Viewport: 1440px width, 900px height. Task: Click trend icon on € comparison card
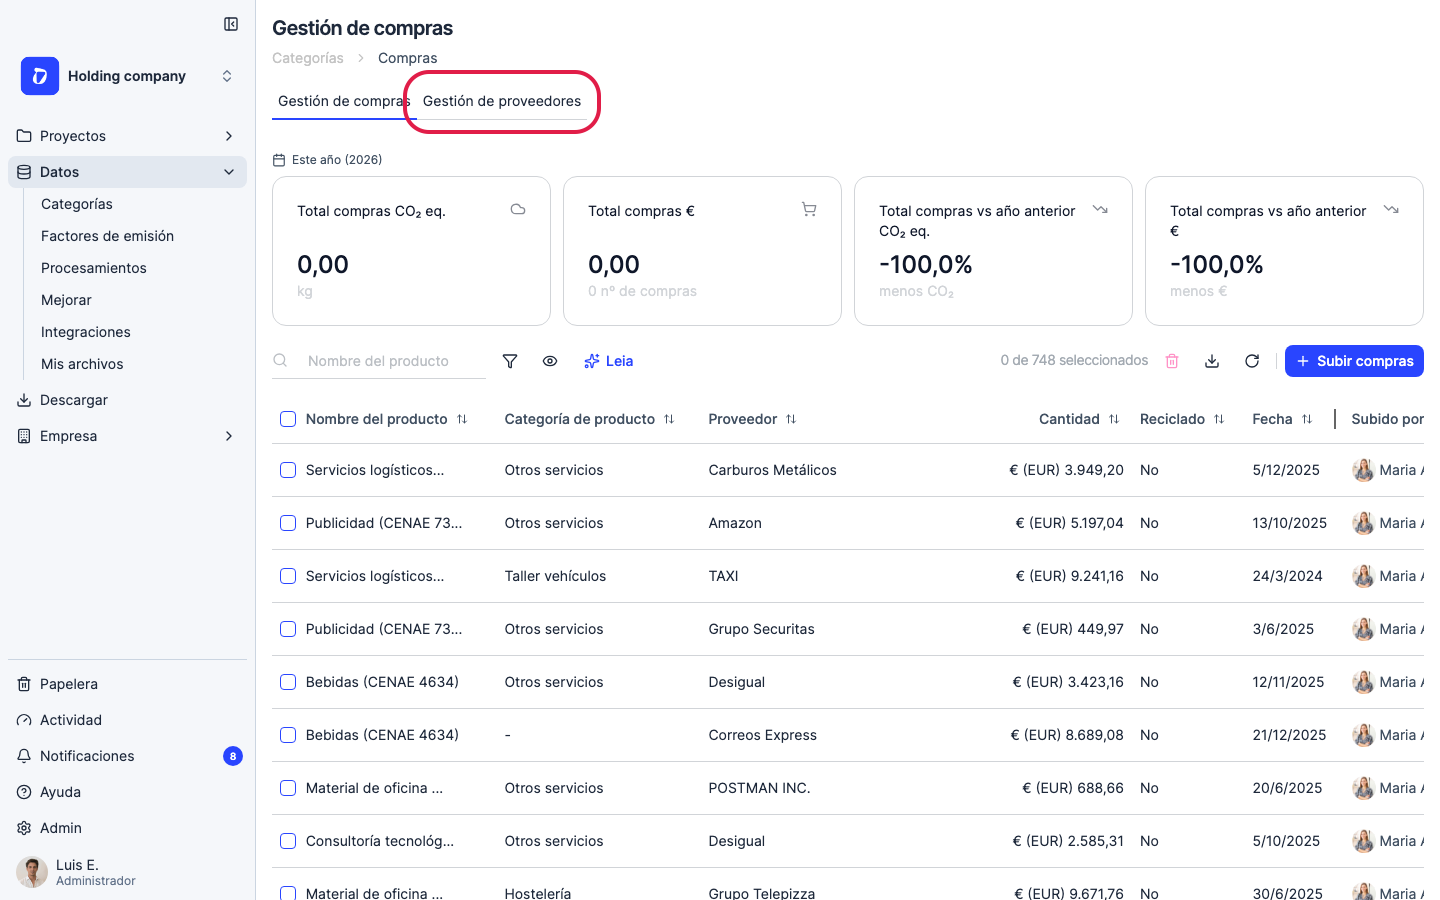(1391, 209)
